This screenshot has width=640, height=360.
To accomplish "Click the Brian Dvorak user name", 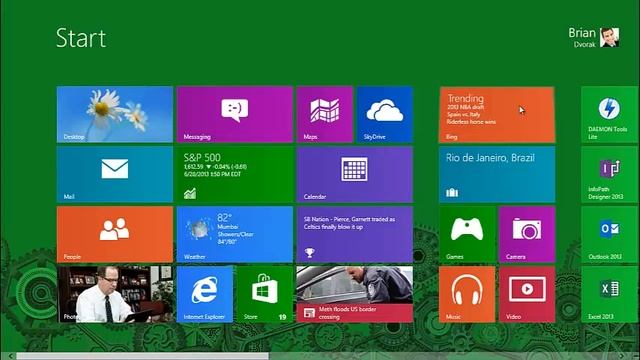I will point(582,38).
